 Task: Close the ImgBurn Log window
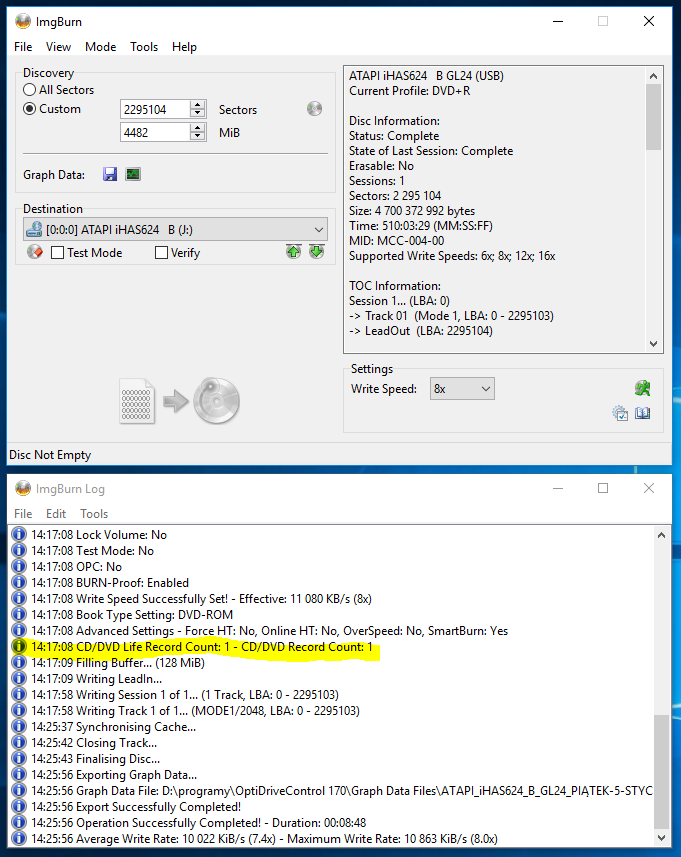coord(649,488)
